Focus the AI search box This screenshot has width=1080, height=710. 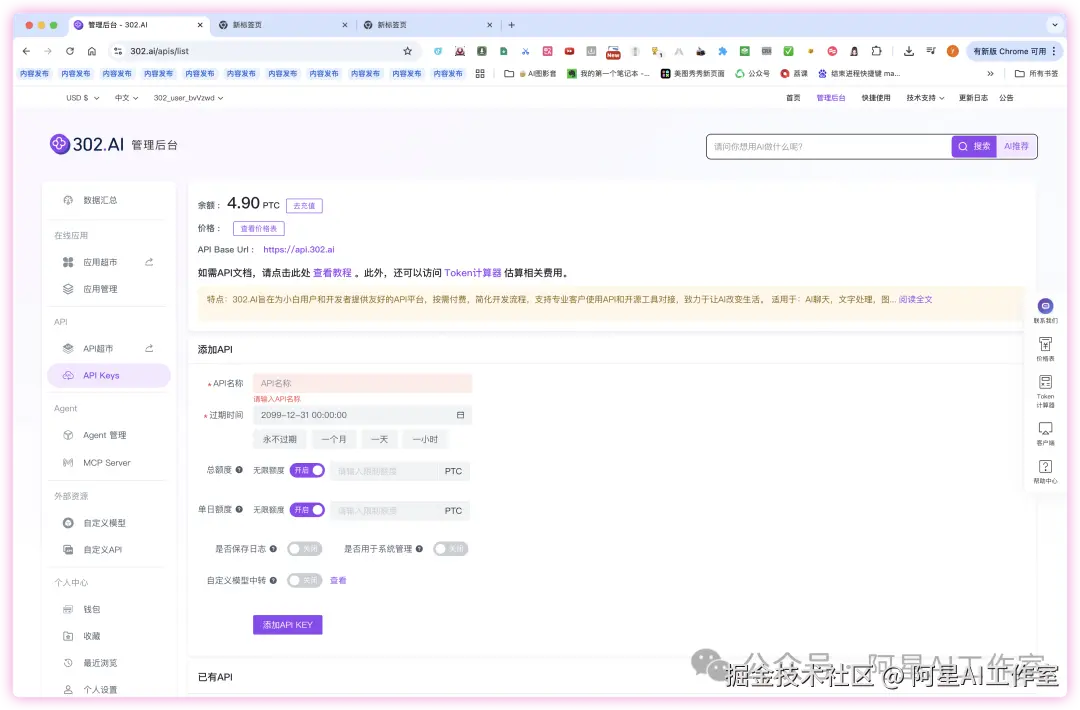tap(829, 147)
